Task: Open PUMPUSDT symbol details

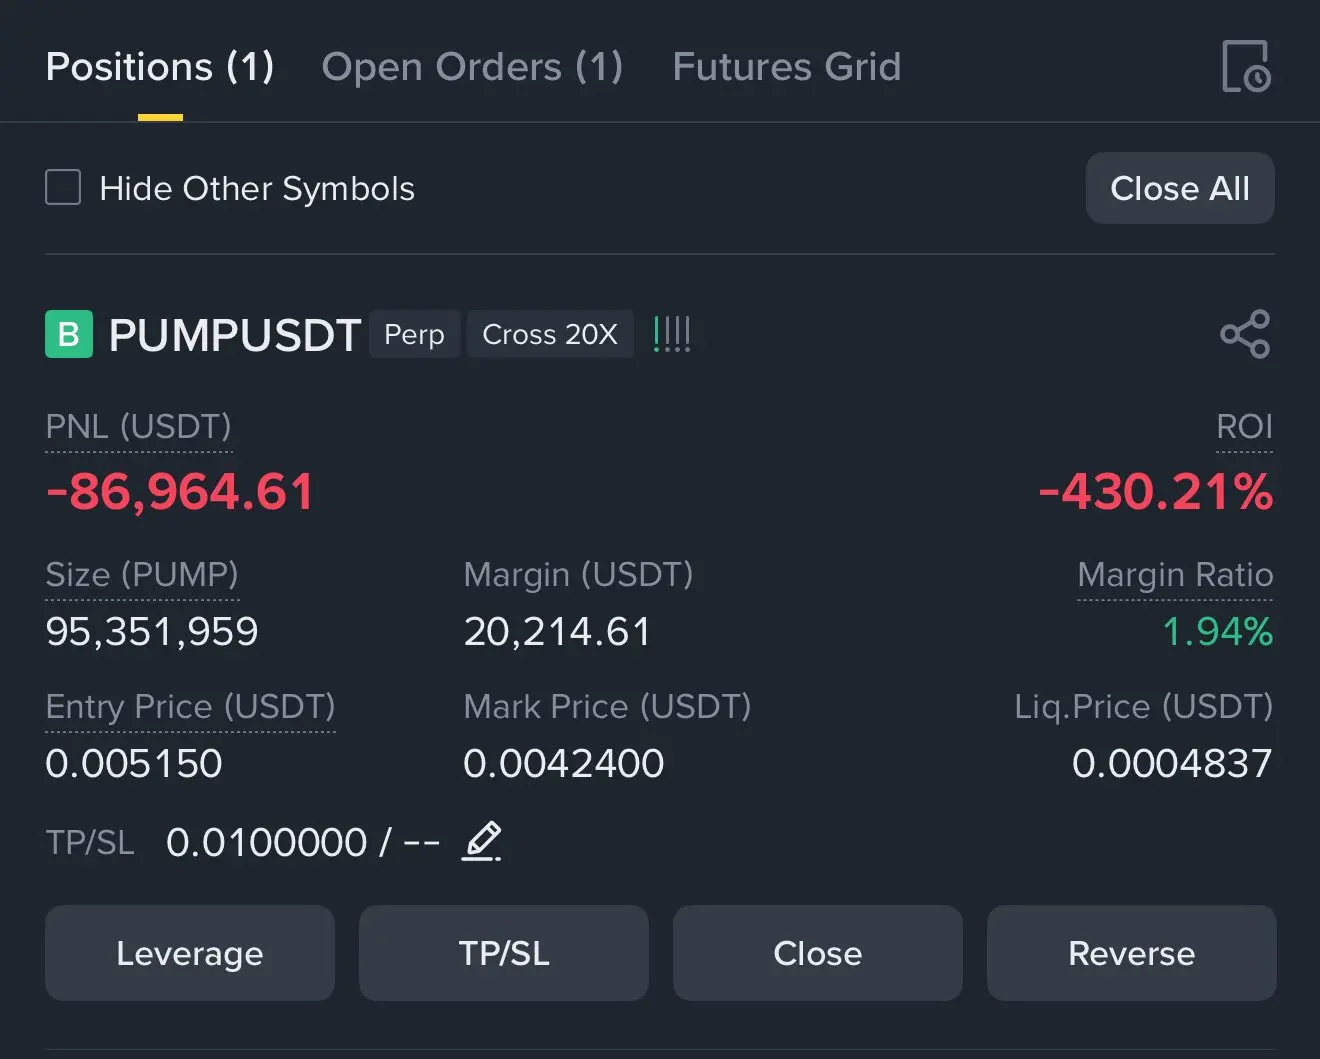Action: click(x=234, y=335)
